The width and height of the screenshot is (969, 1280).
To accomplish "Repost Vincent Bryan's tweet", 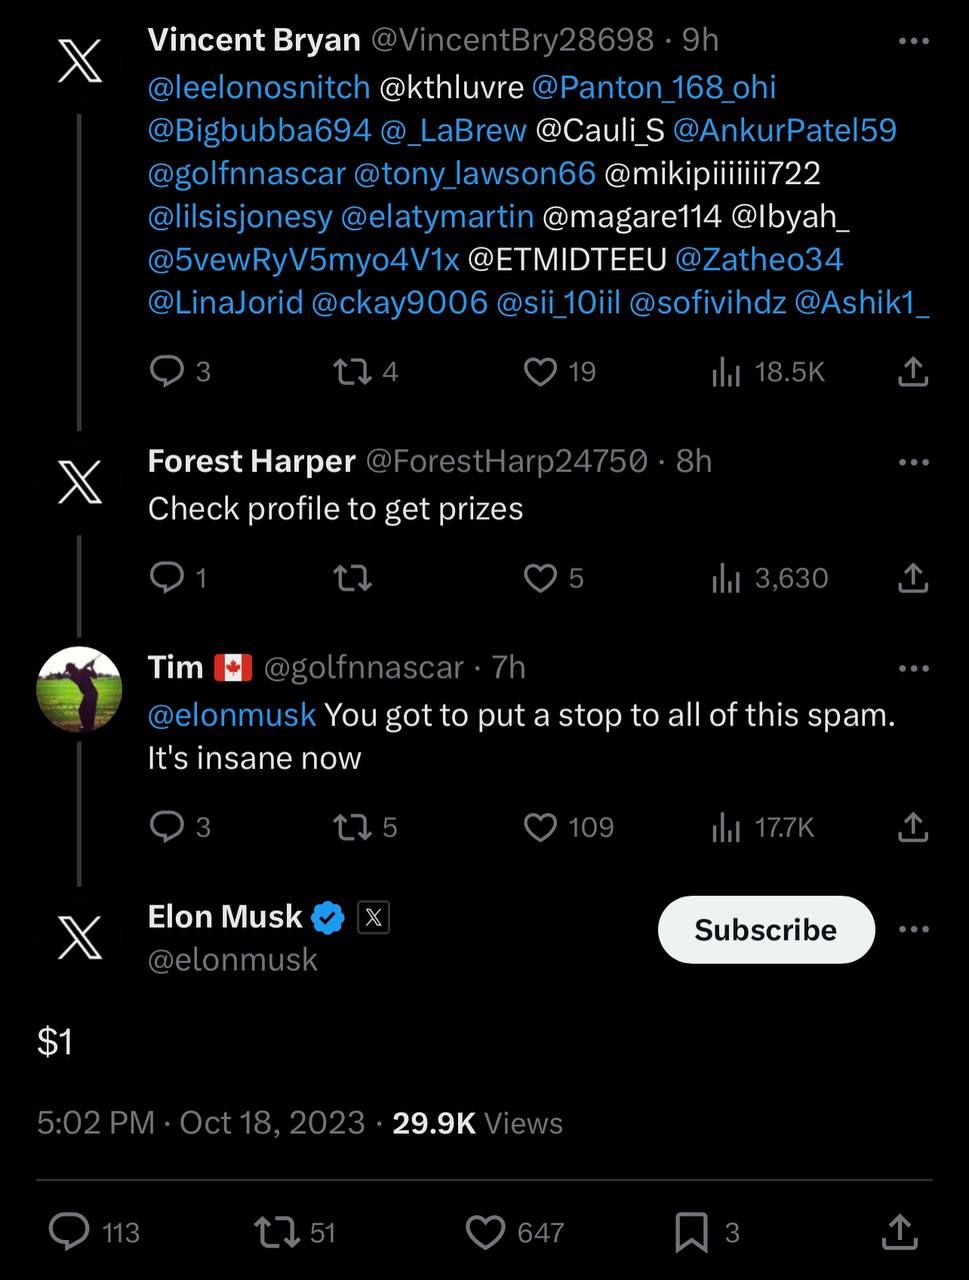I will point(350,372).
